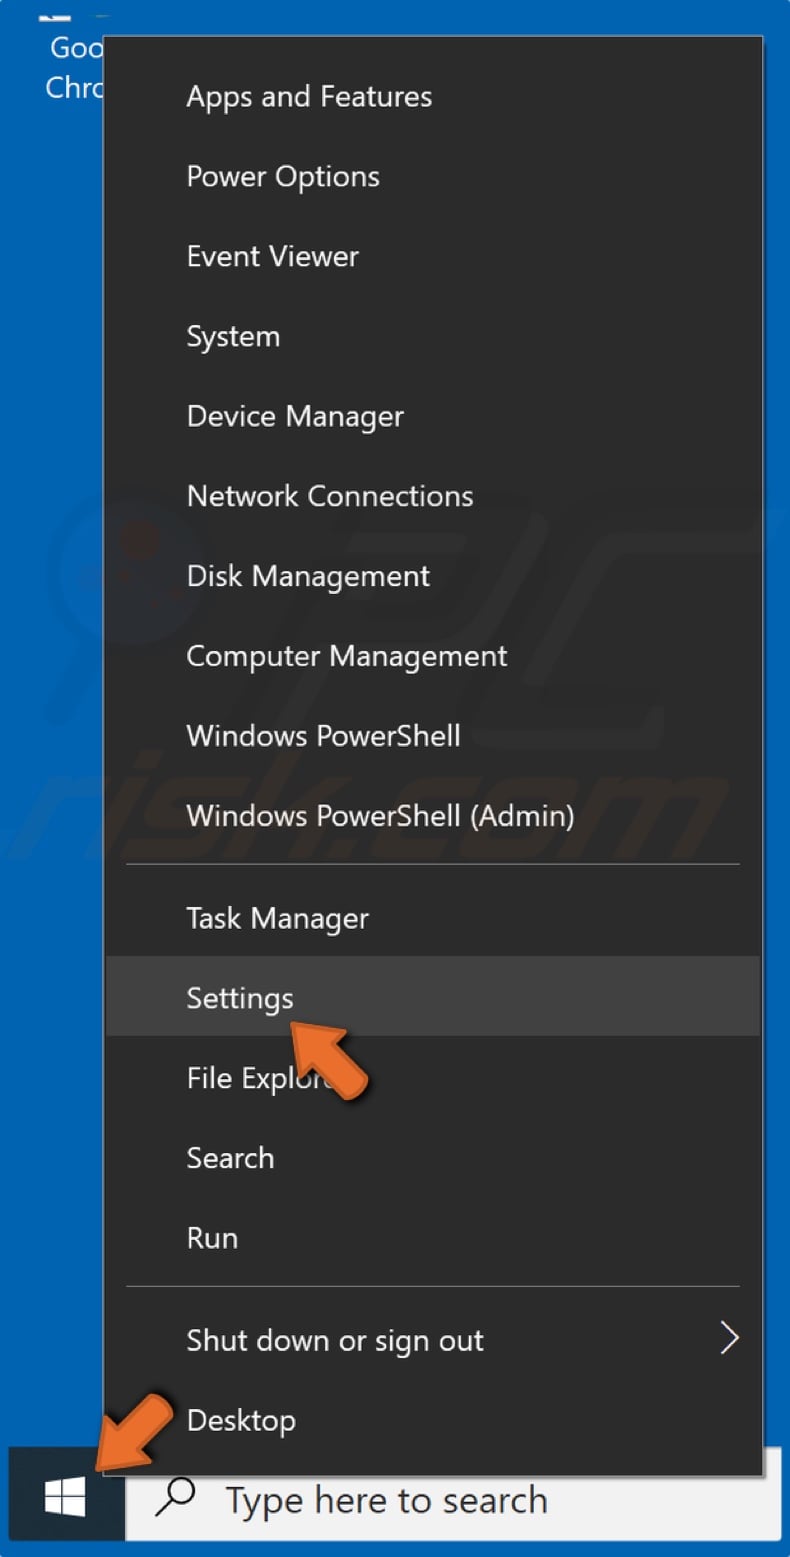Viewport: 790px width, 1557px height.
Task: Open Power Options
Action: click(283, 176)
